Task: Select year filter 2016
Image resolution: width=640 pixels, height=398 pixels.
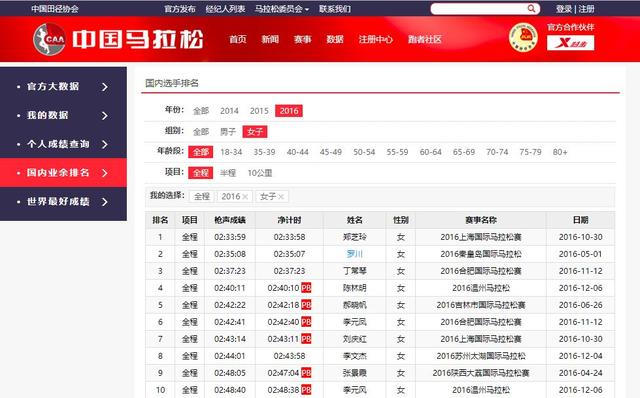Action: point(289,111)
